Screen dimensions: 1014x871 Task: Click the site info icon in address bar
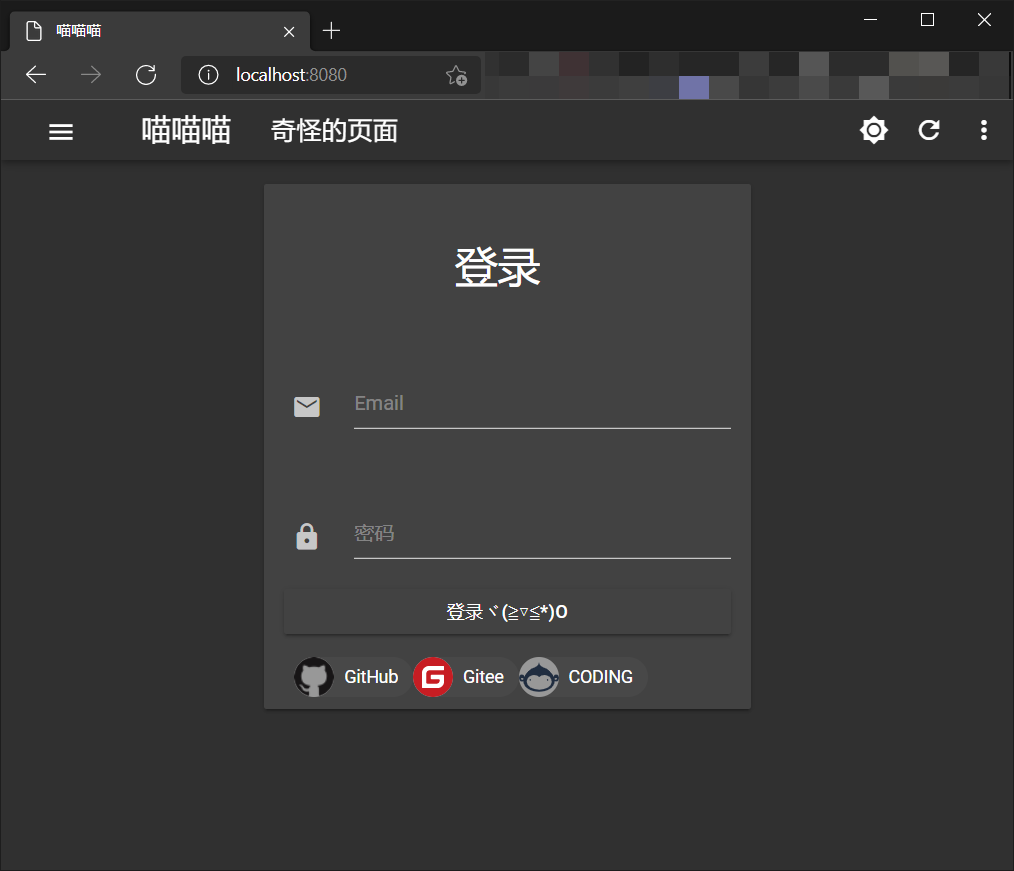coord(207,74)
